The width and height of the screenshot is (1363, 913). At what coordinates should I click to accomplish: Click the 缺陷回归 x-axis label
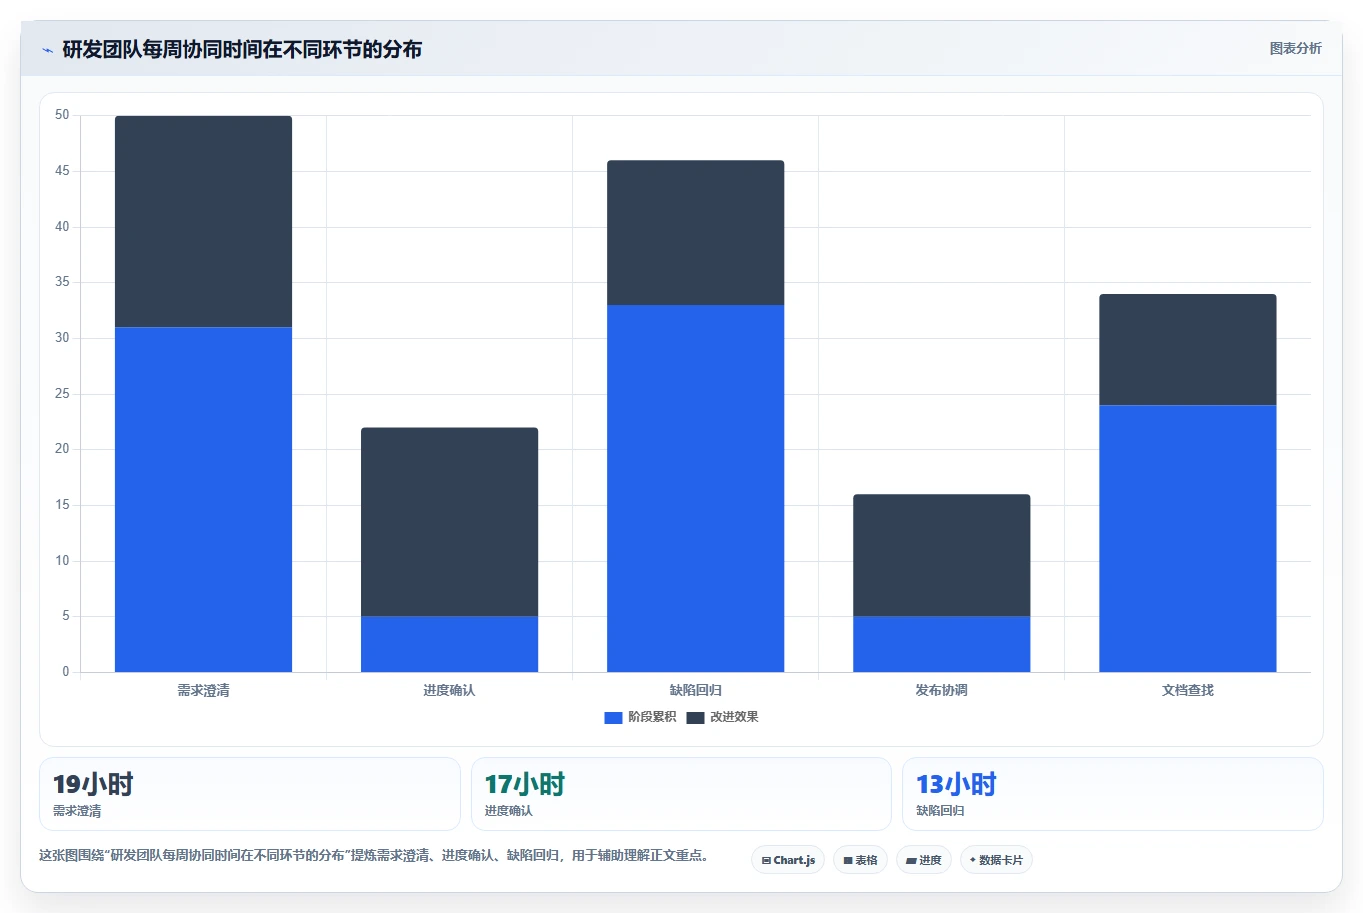pos(695,690)
